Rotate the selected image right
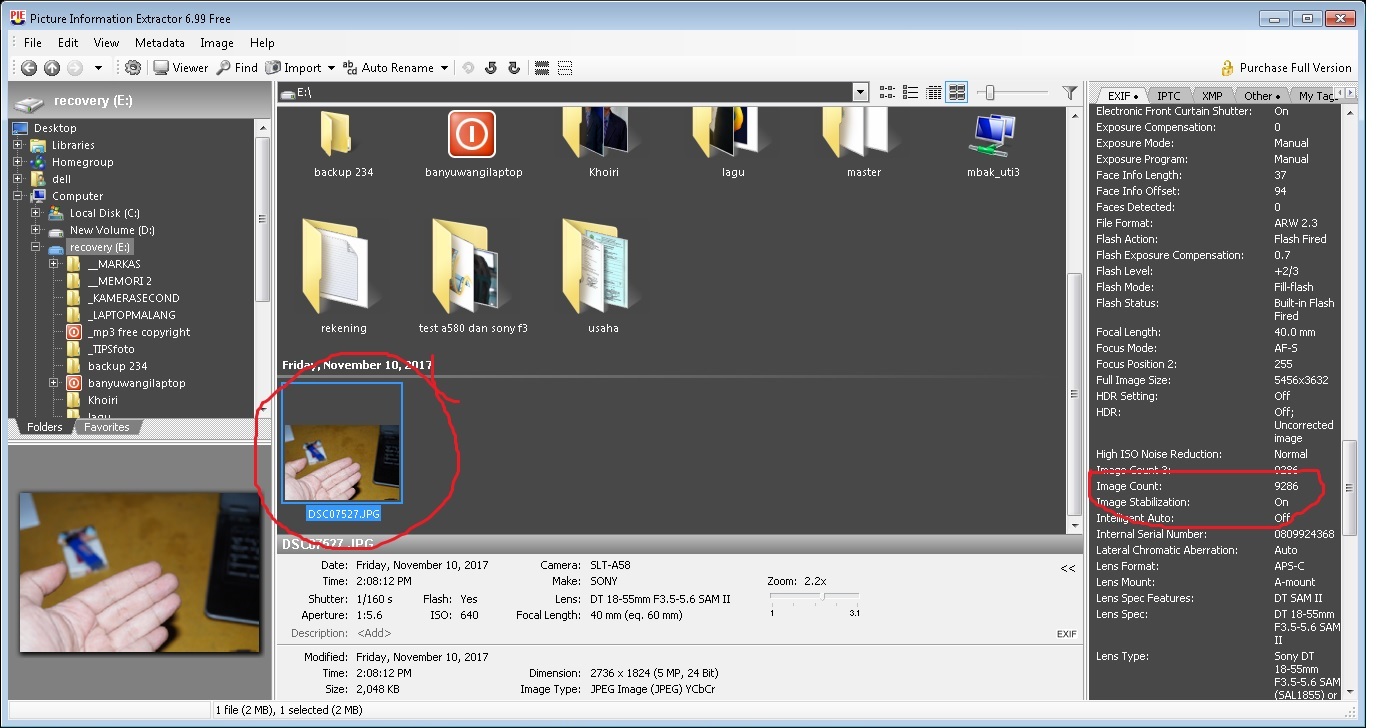This screenshot has height=728, width=1384. (513, 67)
